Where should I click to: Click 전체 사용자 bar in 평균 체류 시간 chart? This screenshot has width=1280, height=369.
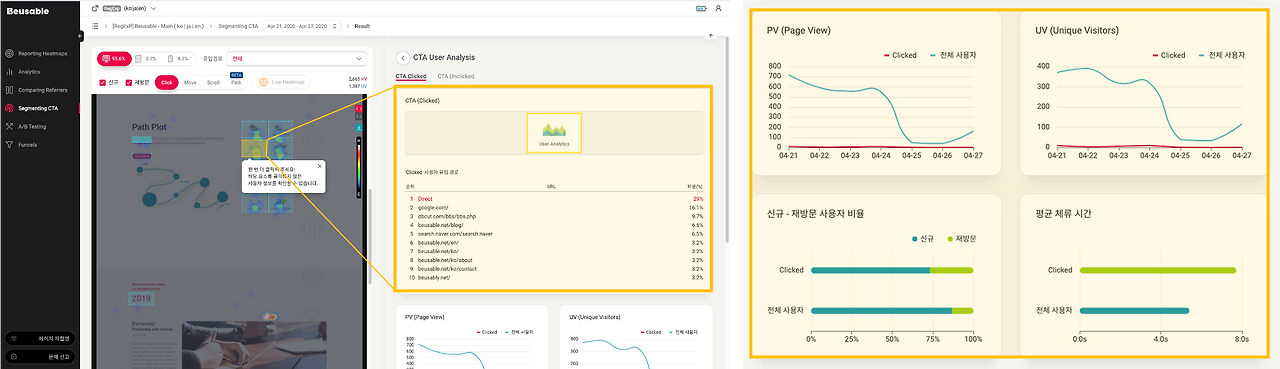pos(1134,311)
